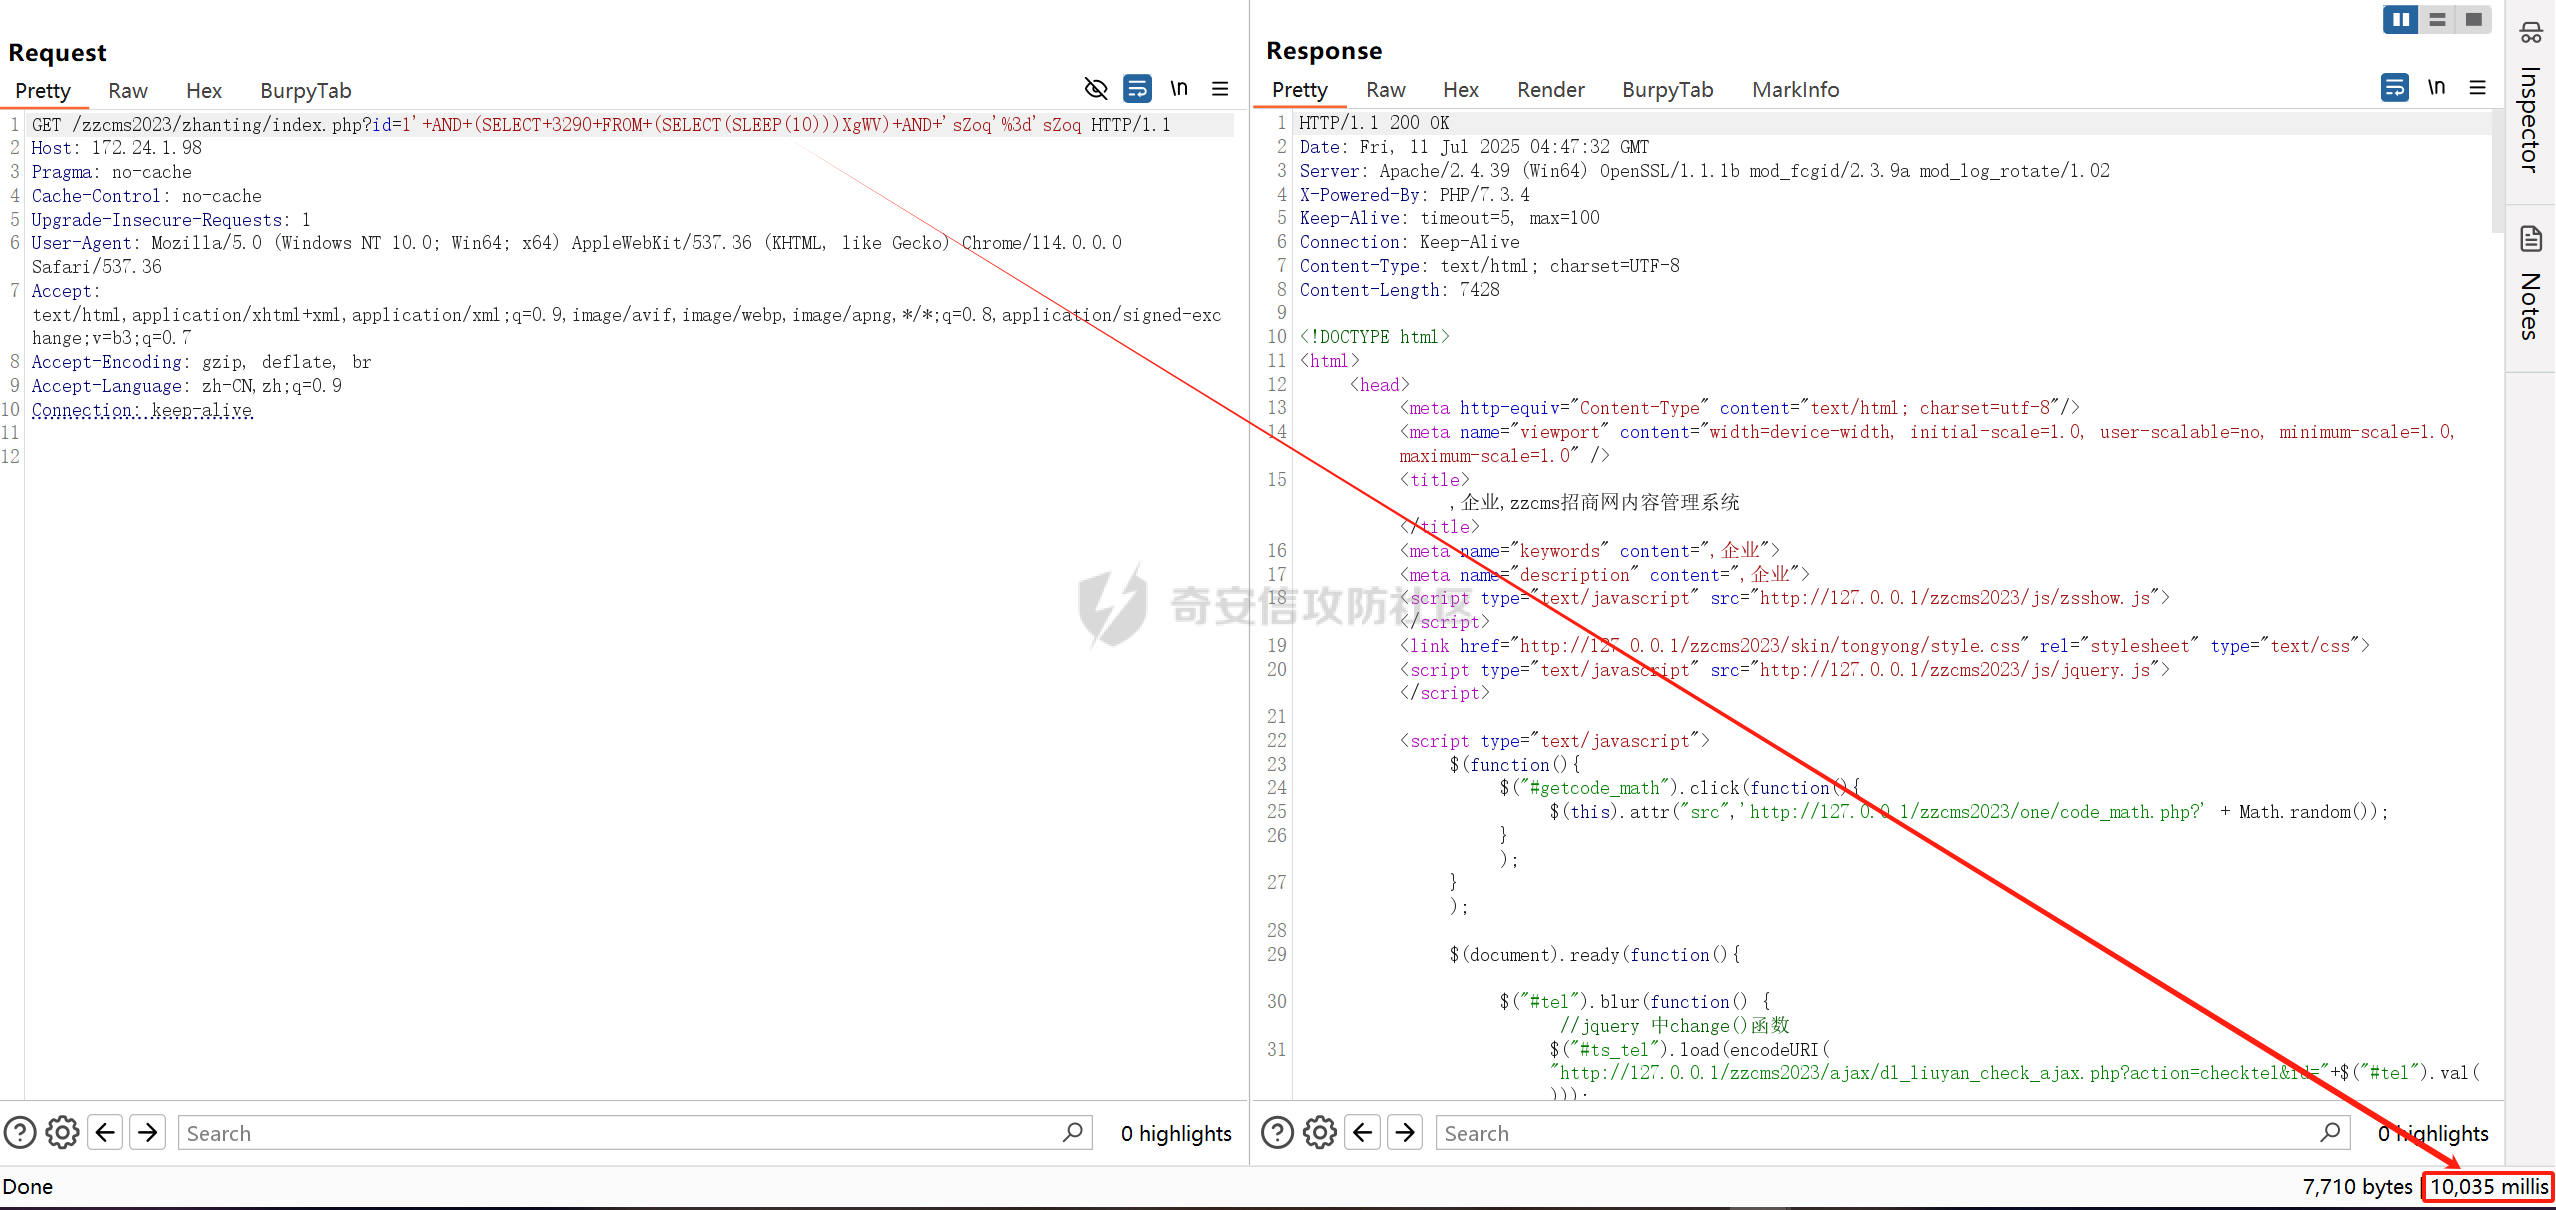The width and height of the screenshot is (2556, 1210).
Task: Open Response panel hamburger options menu
Action: pos(2477,88)
